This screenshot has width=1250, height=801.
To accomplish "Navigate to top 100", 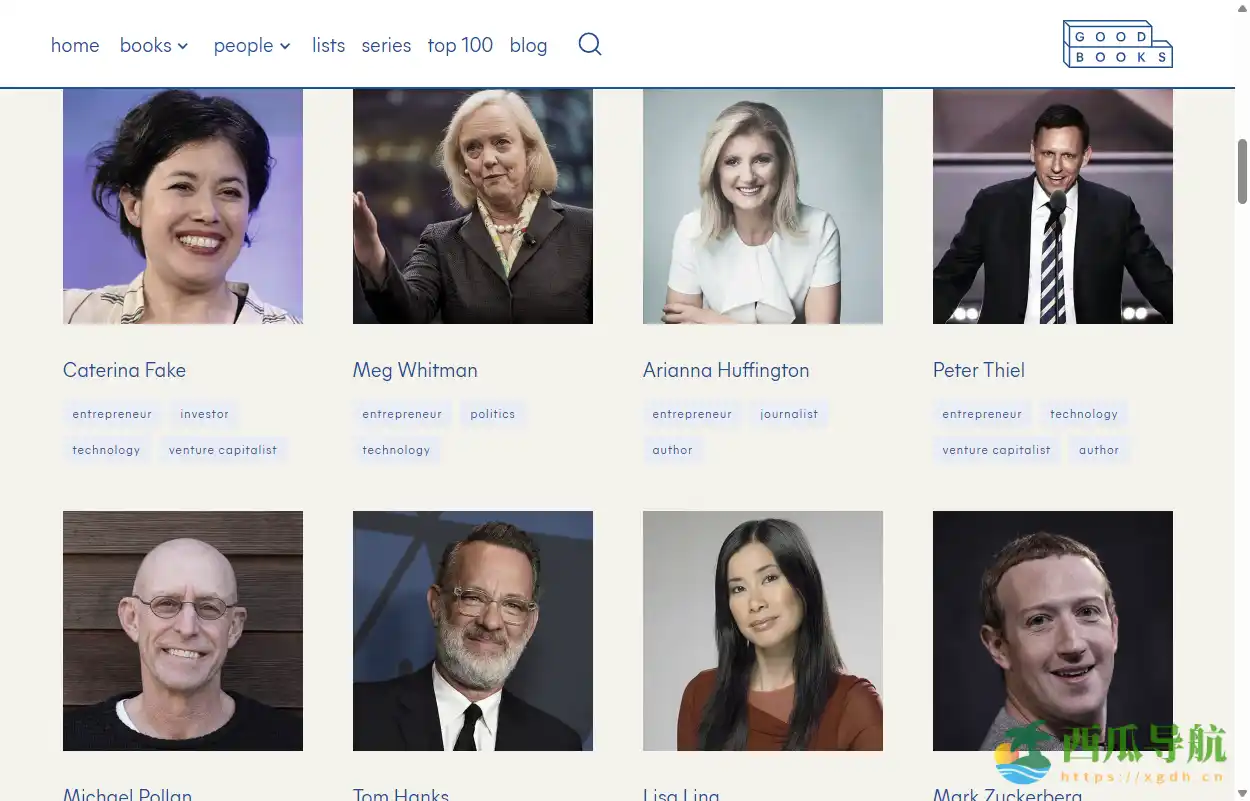I will tap(460, 45).
